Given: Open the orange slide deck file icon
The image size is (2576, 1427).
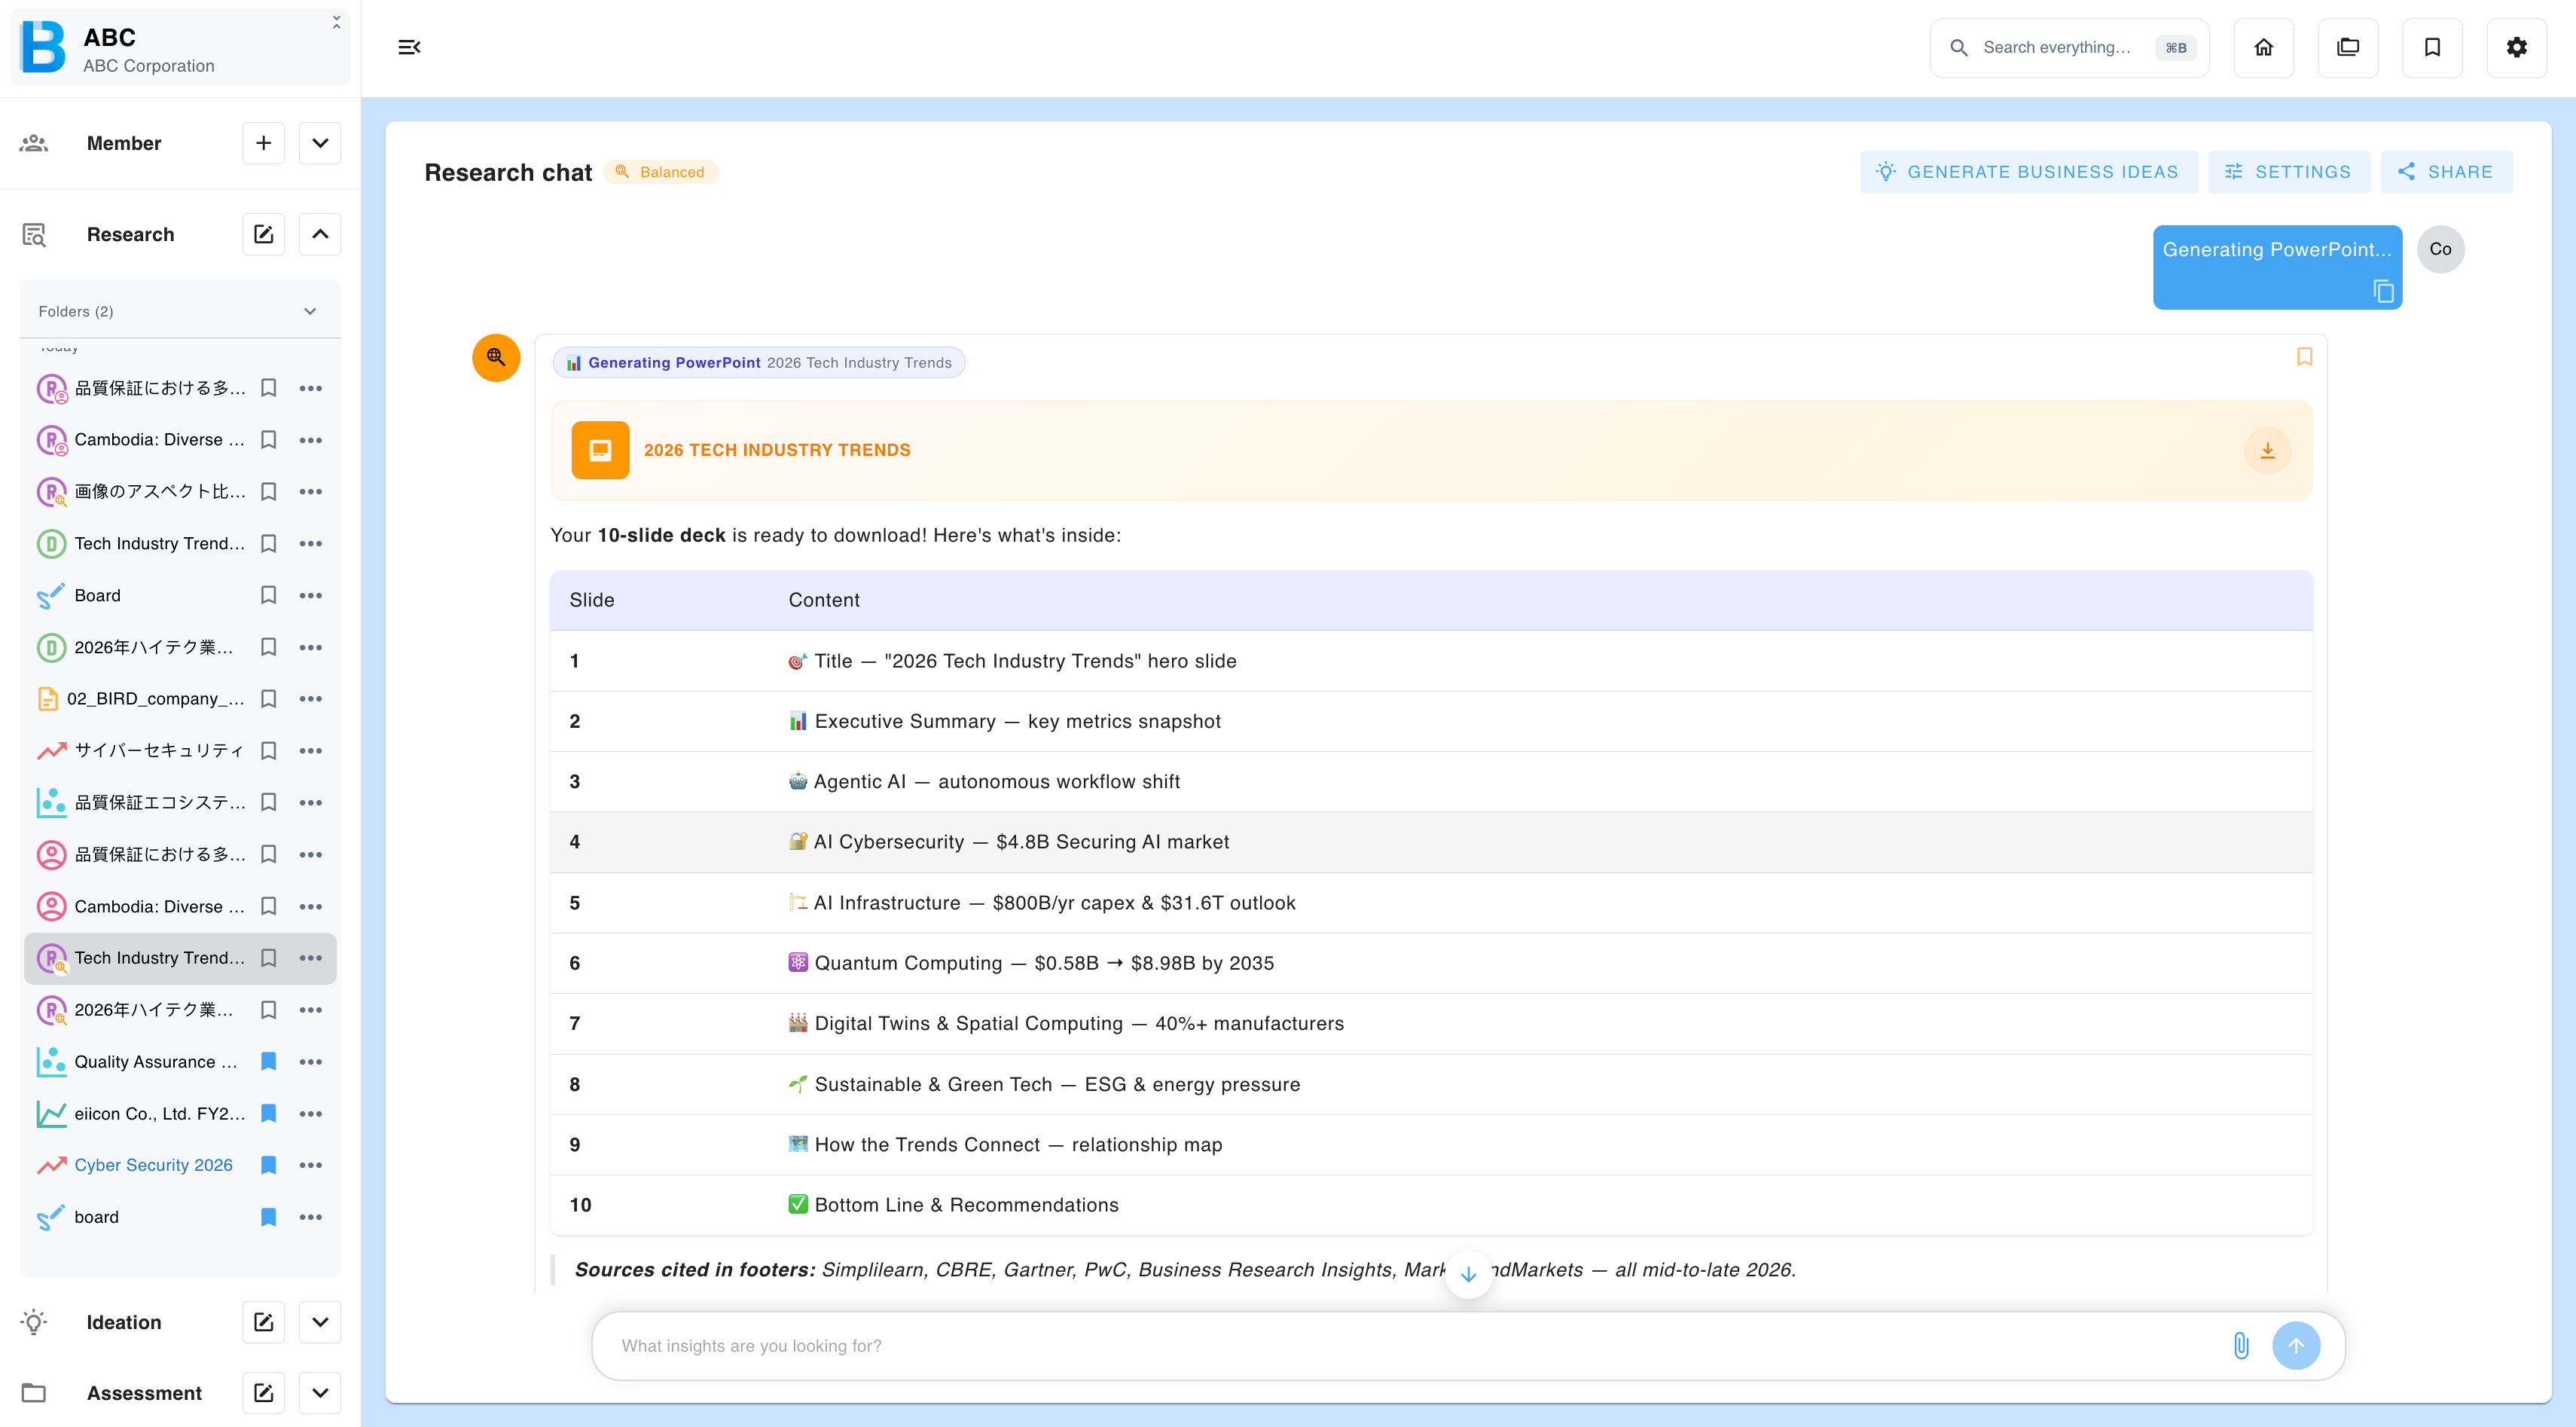Looking at the screenshot, I should tap(600, 450).
